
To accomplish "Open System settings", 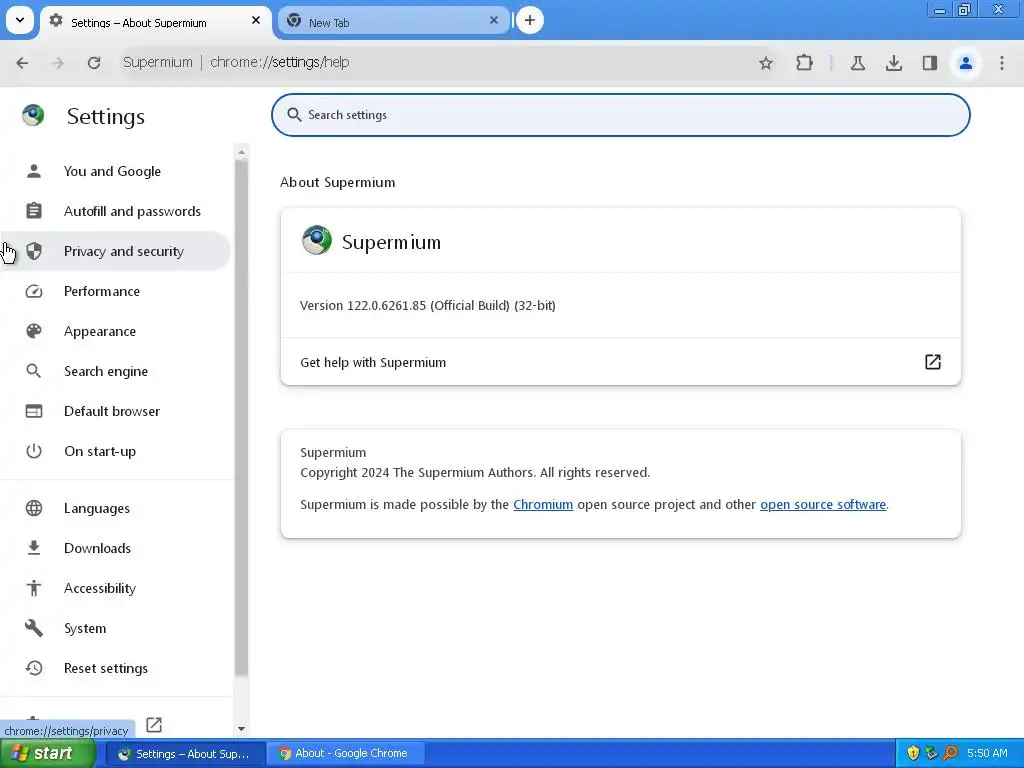I will (x=115, y=628).
